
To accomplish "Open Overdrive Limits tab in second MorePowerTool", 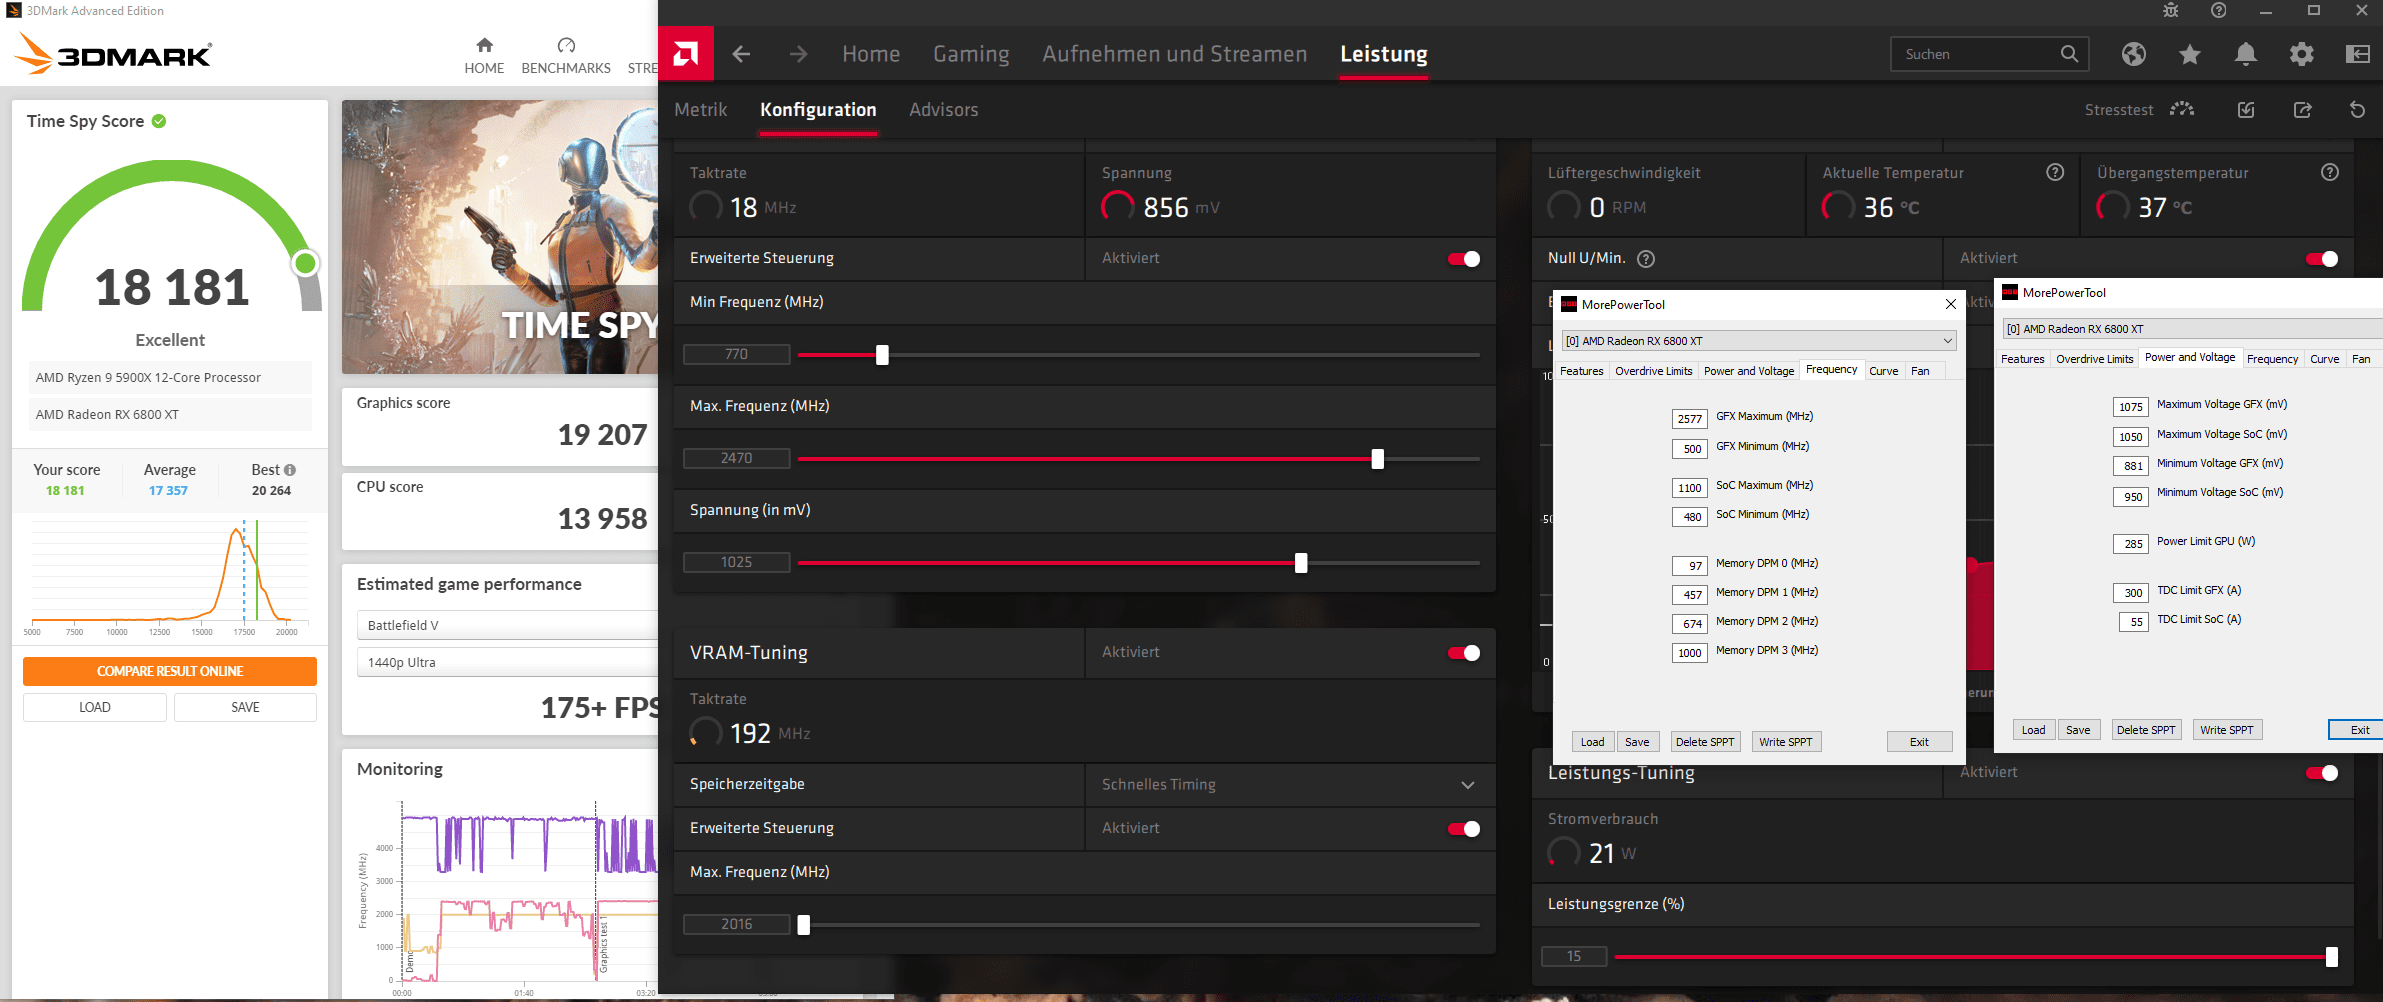I will click(x=2095, y=359).
